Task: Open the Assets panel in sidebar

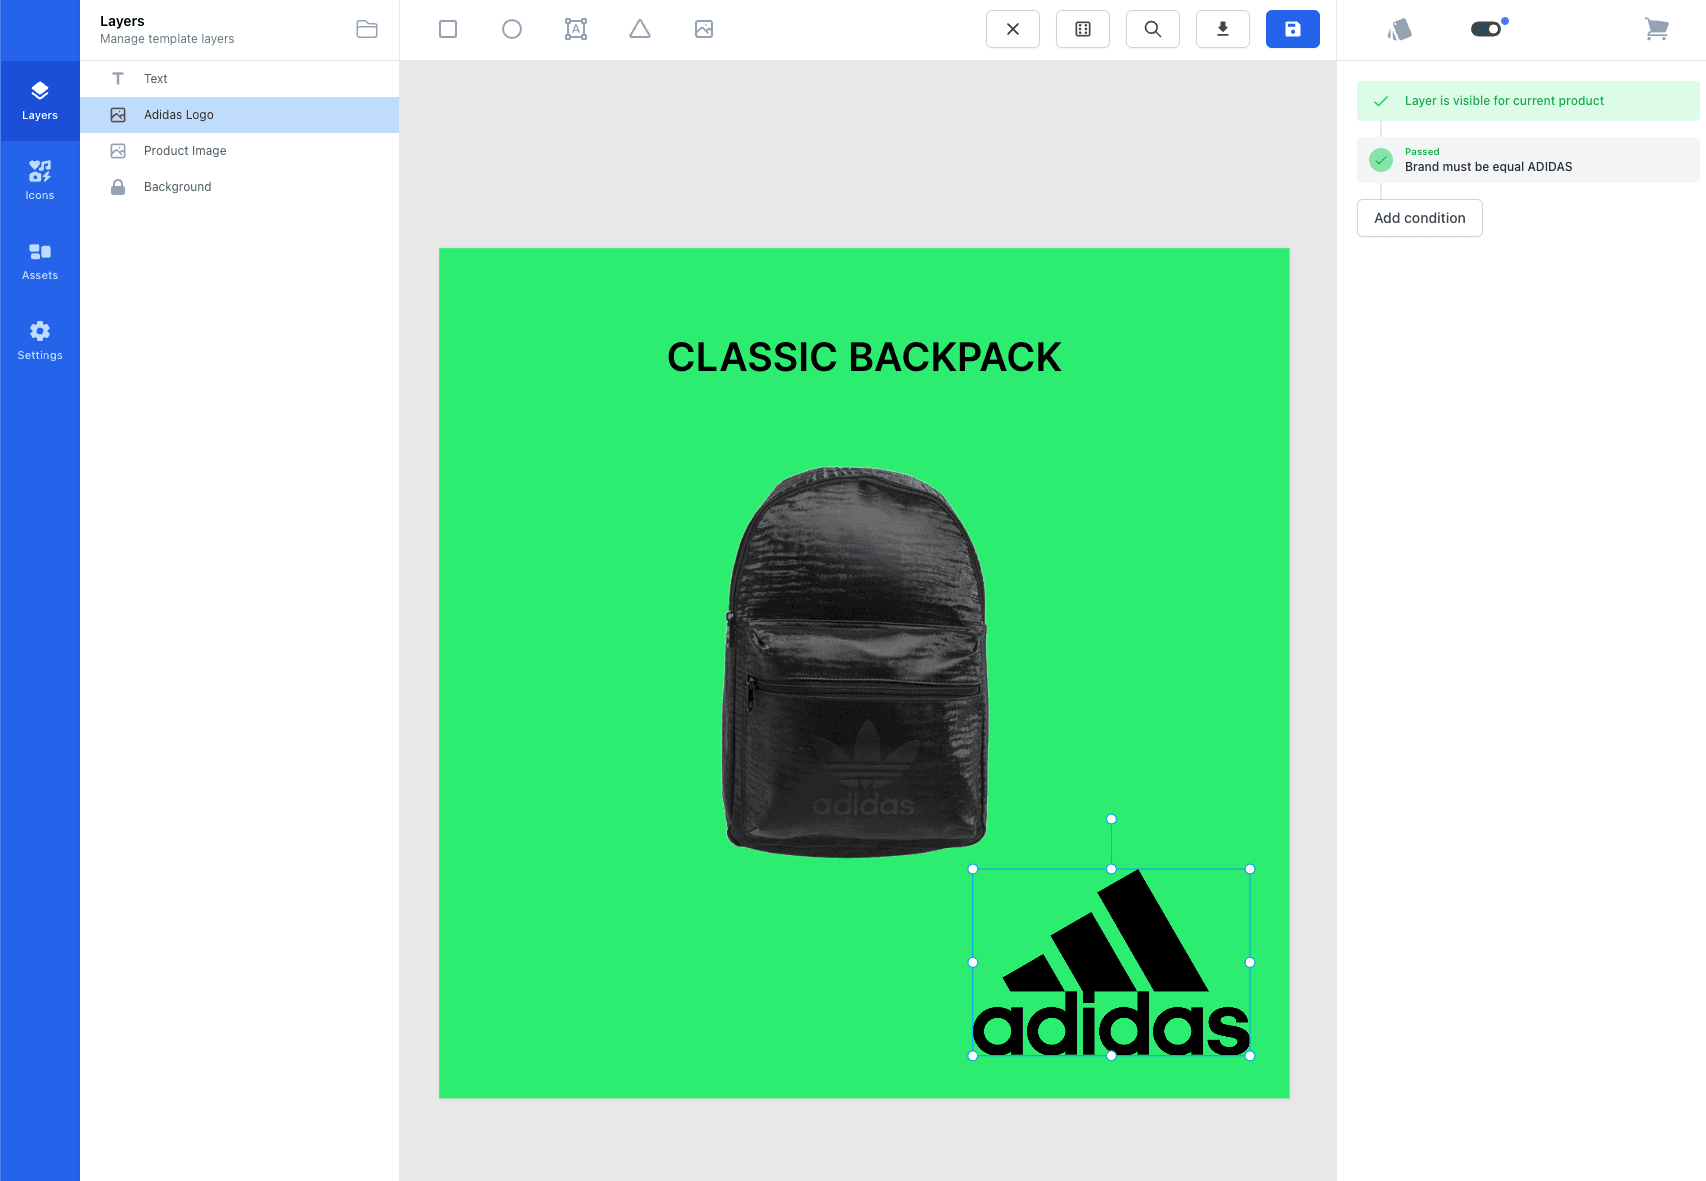Action: click(40, 260)
